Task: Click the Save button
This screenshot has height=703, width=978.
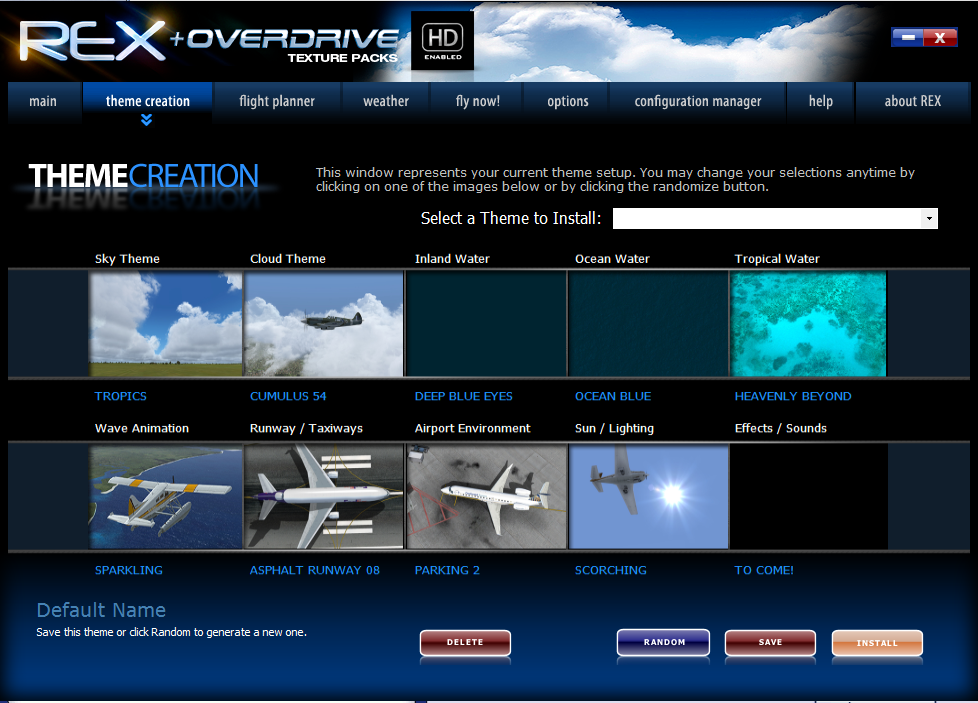Action: pos(770,643)
